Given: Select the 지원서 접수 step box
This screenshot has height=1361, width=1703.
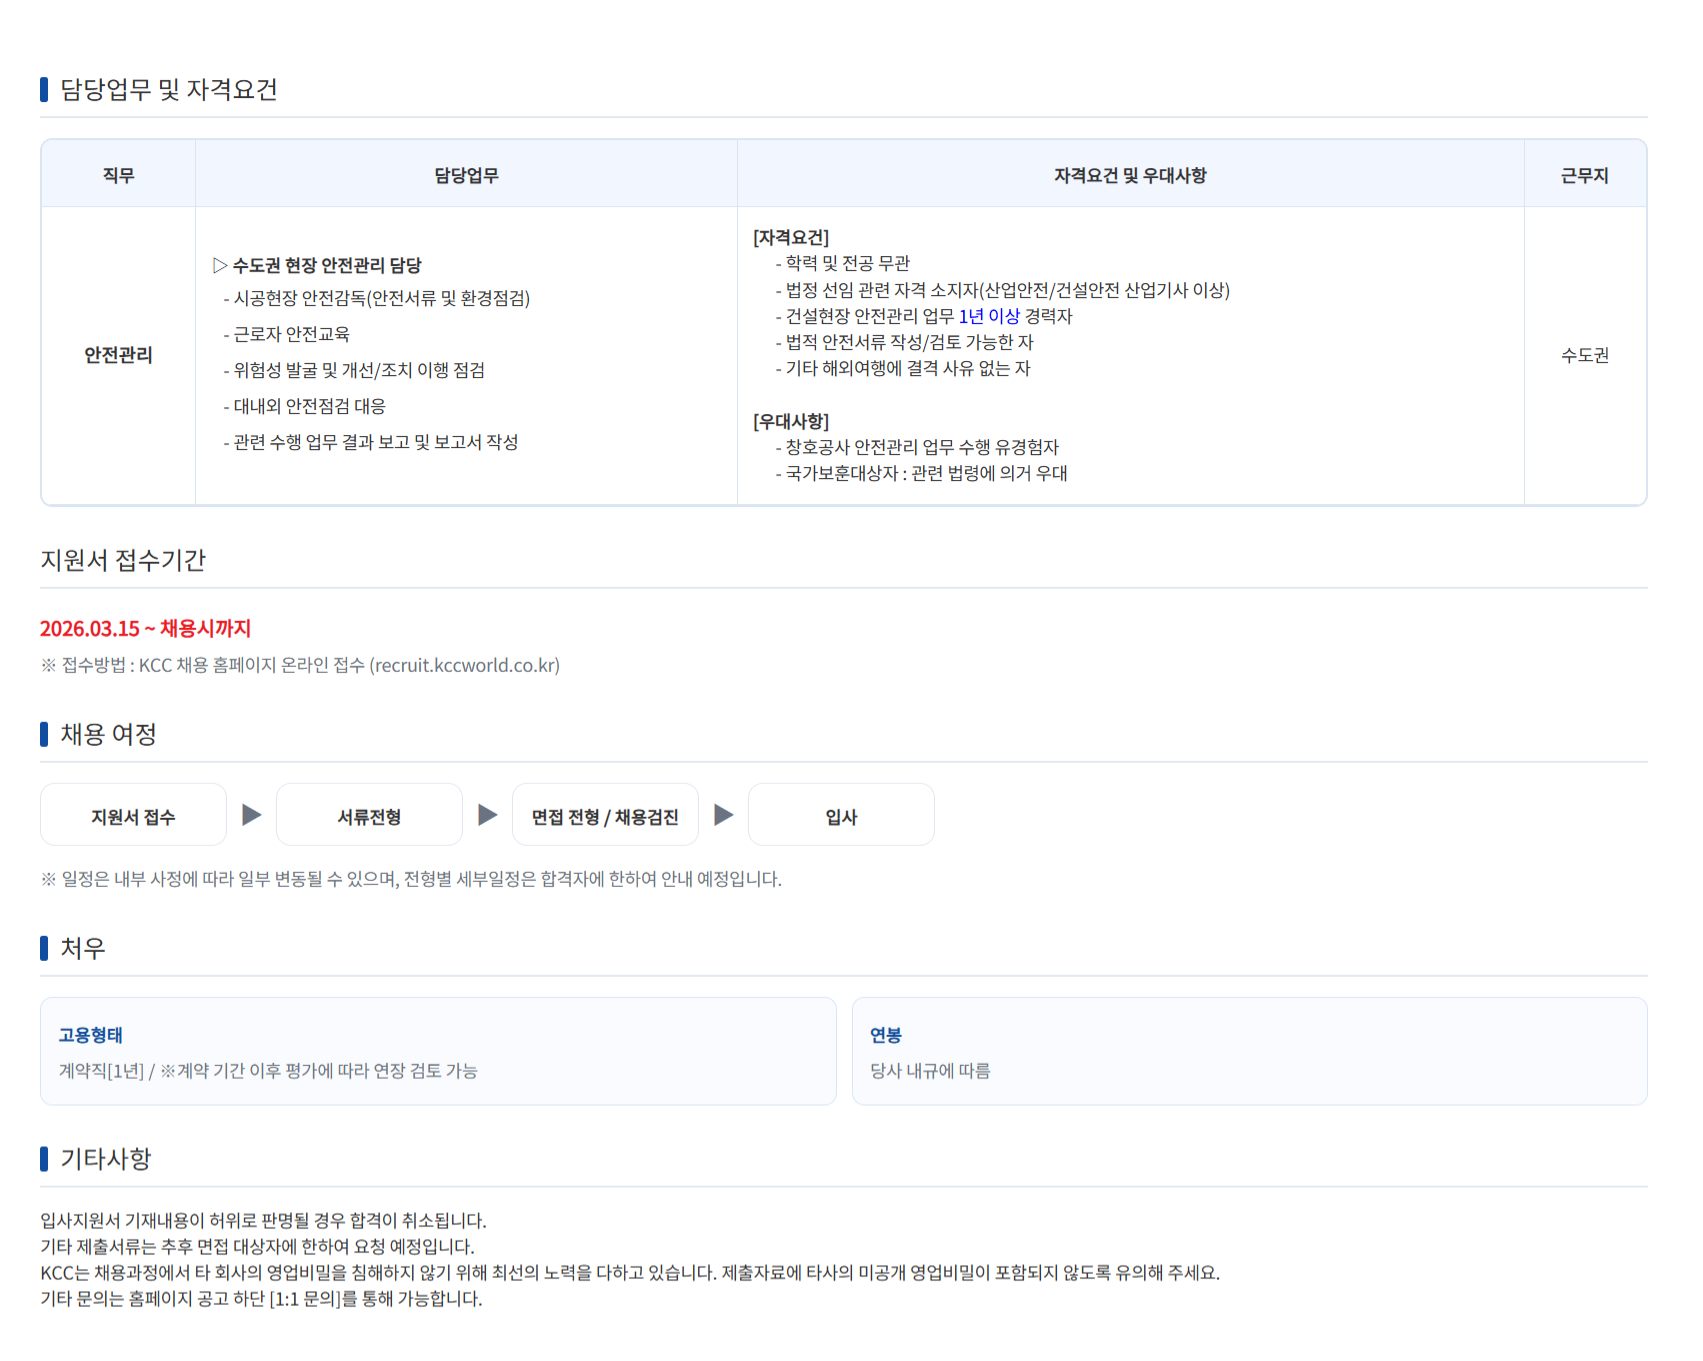Looking at the screenshot, I should [x=133, y=816].
